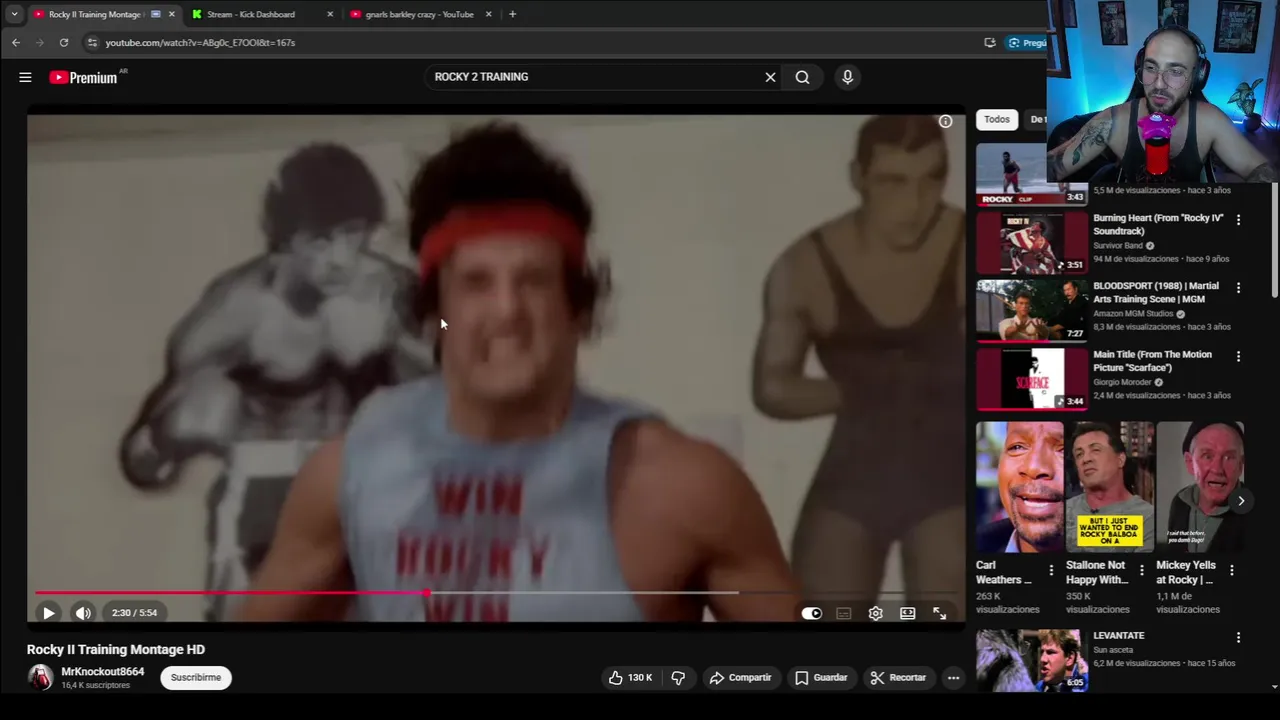This screenshot has height=720, width=1280.
Task: Open the YouTube guide hamburger menu
Action: pyautogui.click(x=25, y=77)
